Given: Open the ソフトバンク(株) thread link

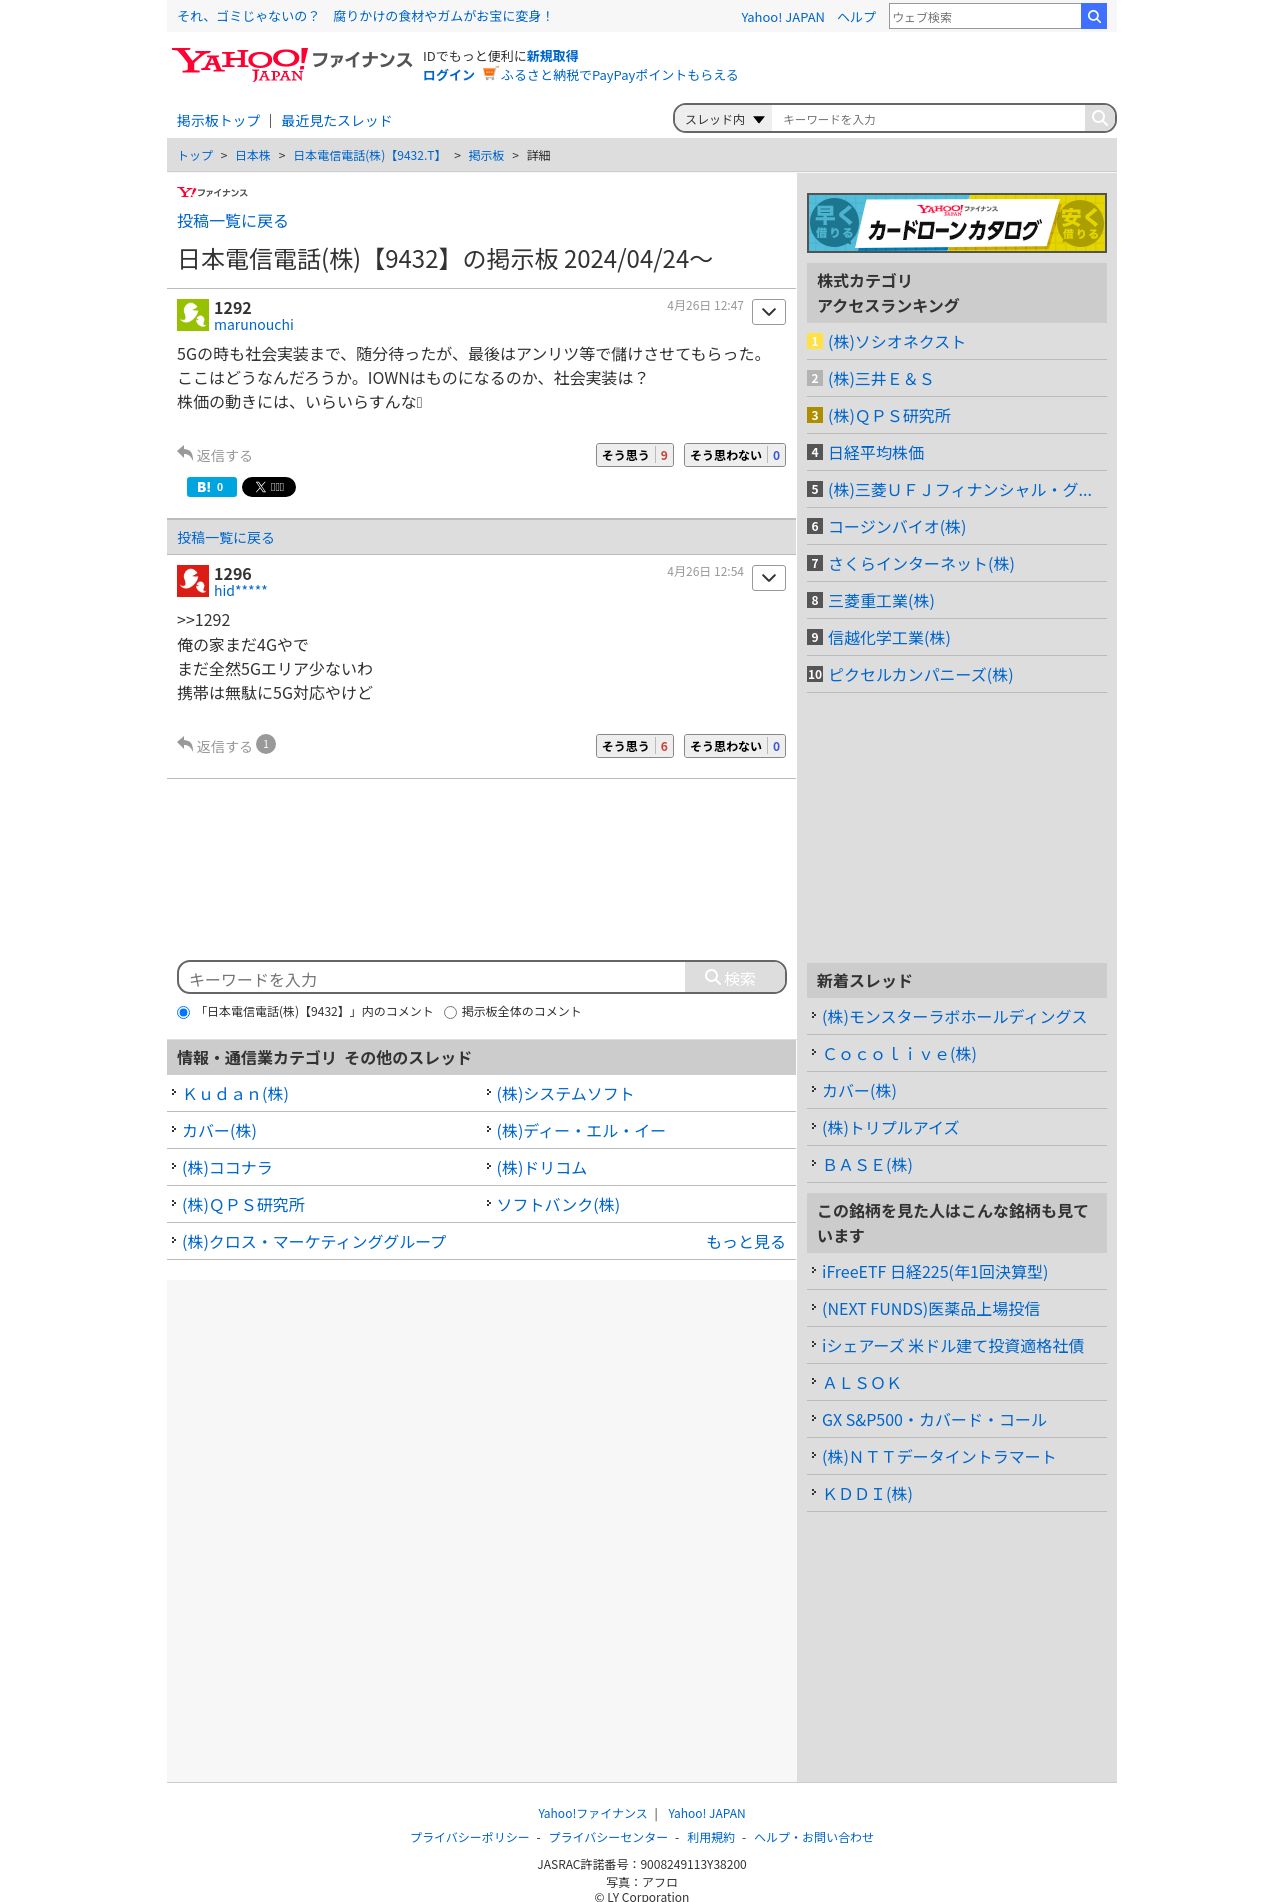Looking at the screenshot, I should click(x=558, y=1205).
